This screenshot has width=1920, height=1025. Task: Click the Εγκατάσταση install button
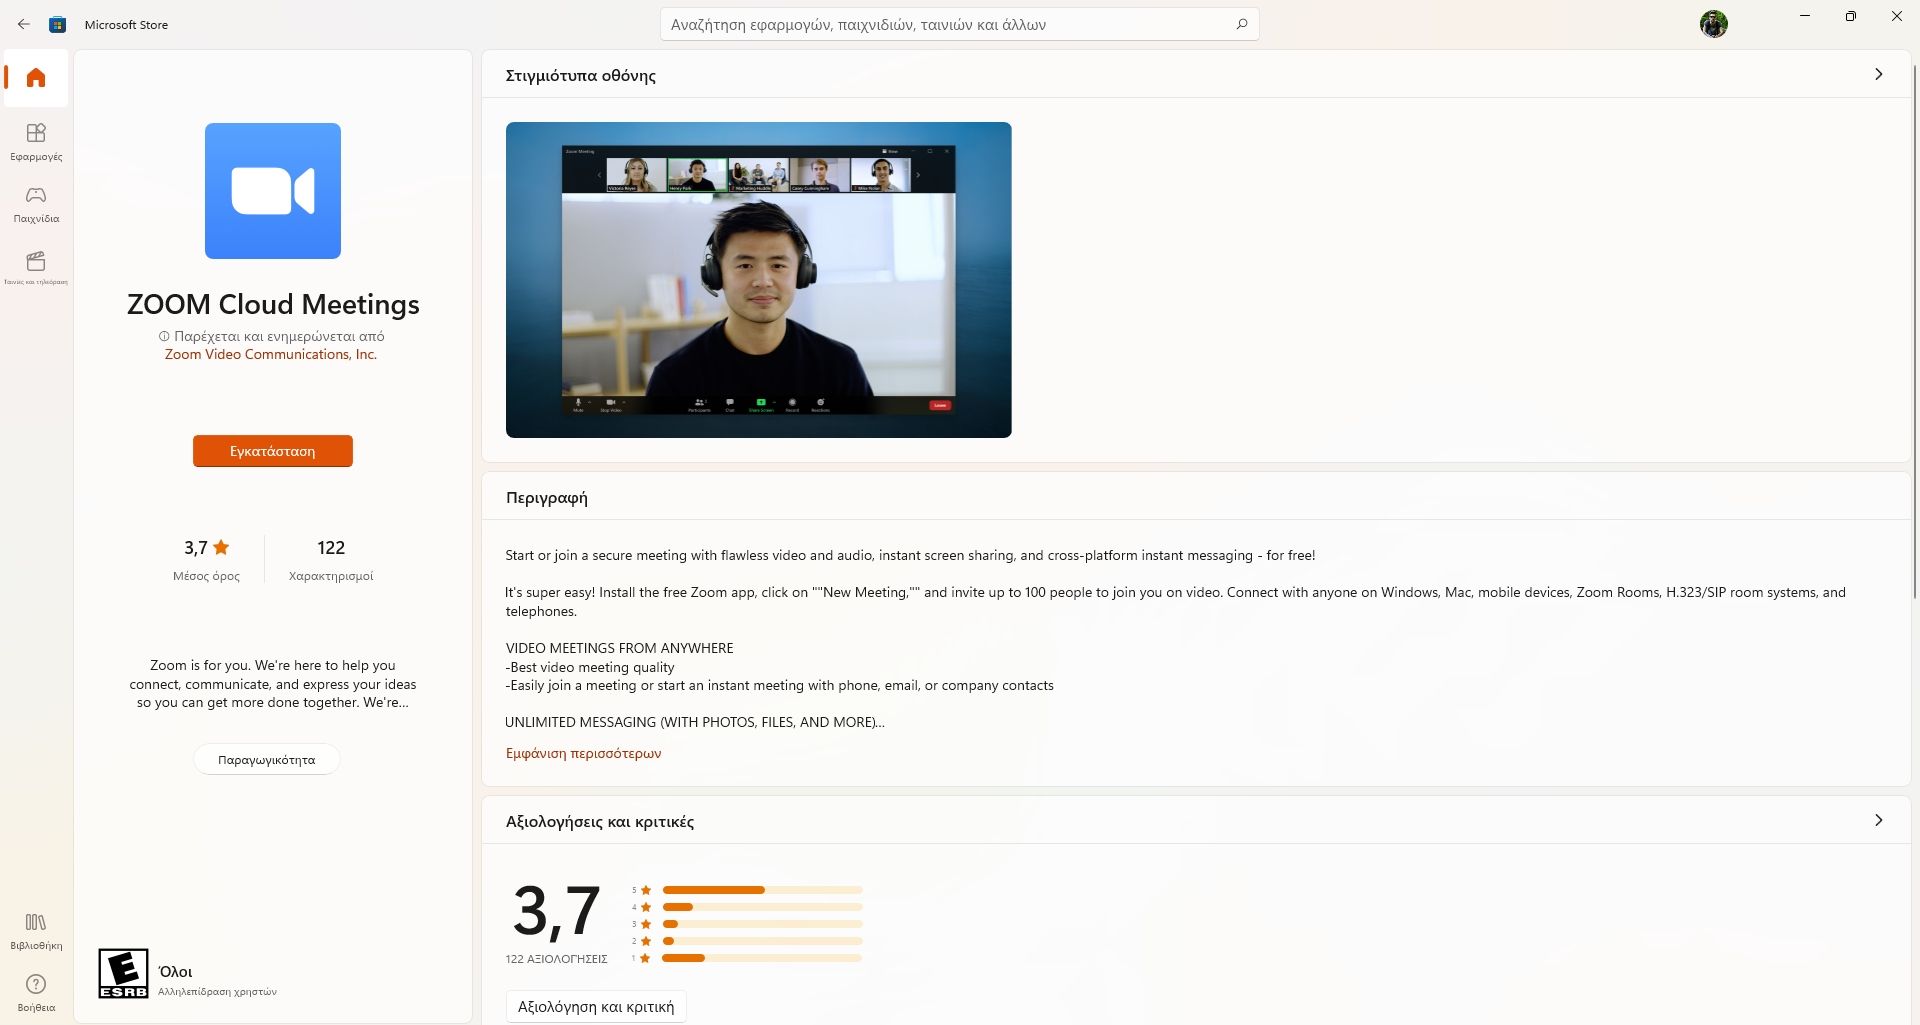click(x=272, y=451)
